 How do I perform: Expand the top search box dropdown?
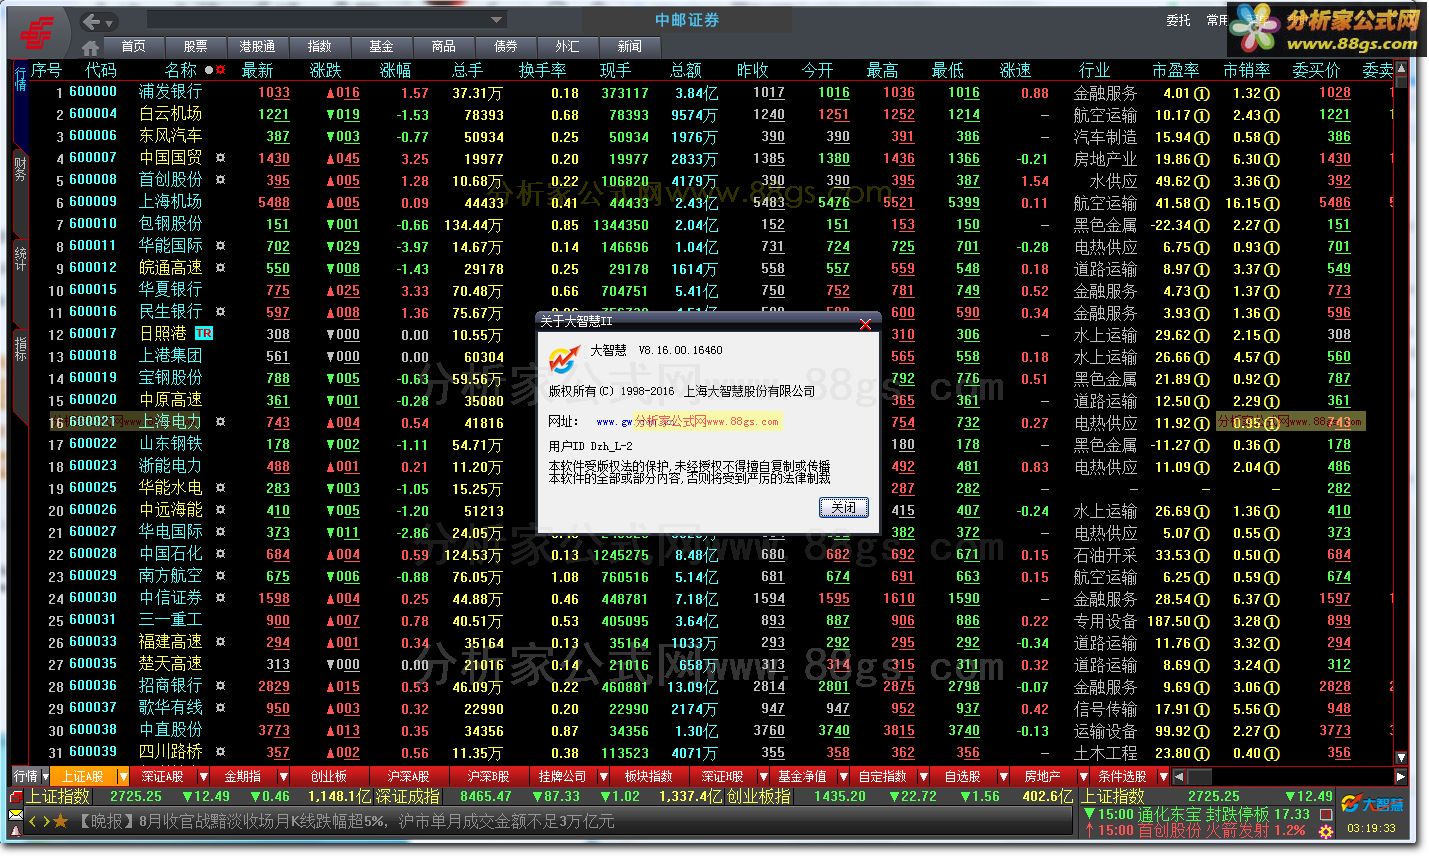(x=497, y=20)
